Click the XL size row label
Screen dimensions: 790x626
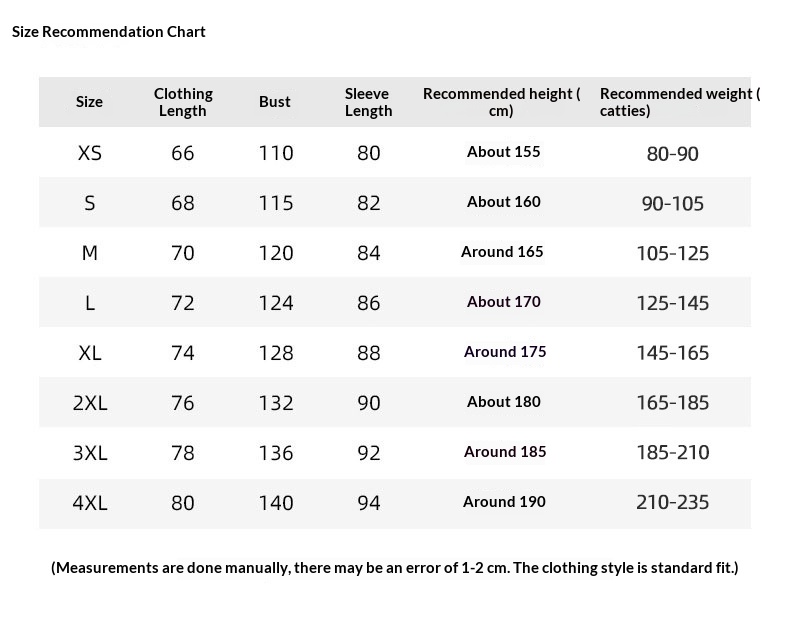90,353
